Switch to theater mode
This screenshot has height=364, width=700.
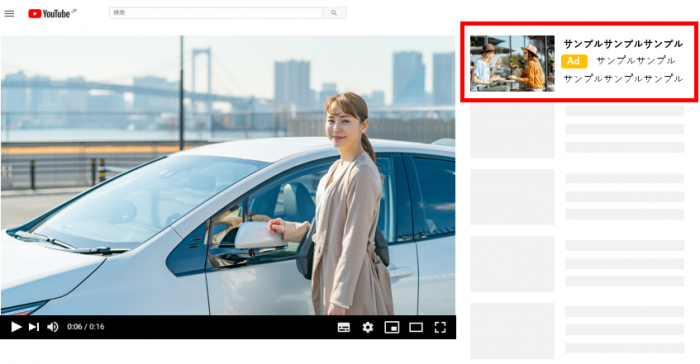(416, 327)
